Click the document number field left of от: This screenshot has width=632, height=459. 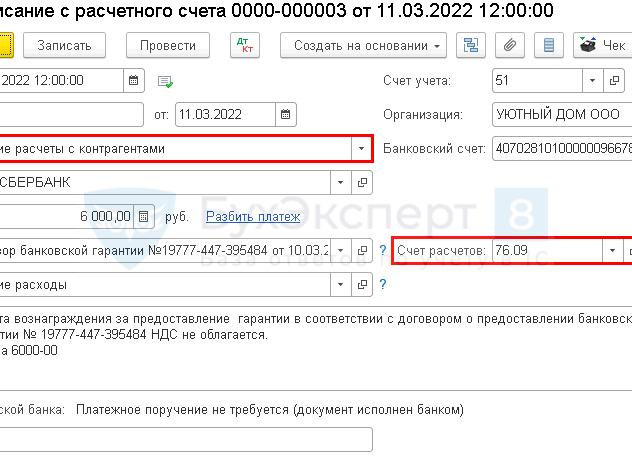pyautogui.click(x=71, y=114)
